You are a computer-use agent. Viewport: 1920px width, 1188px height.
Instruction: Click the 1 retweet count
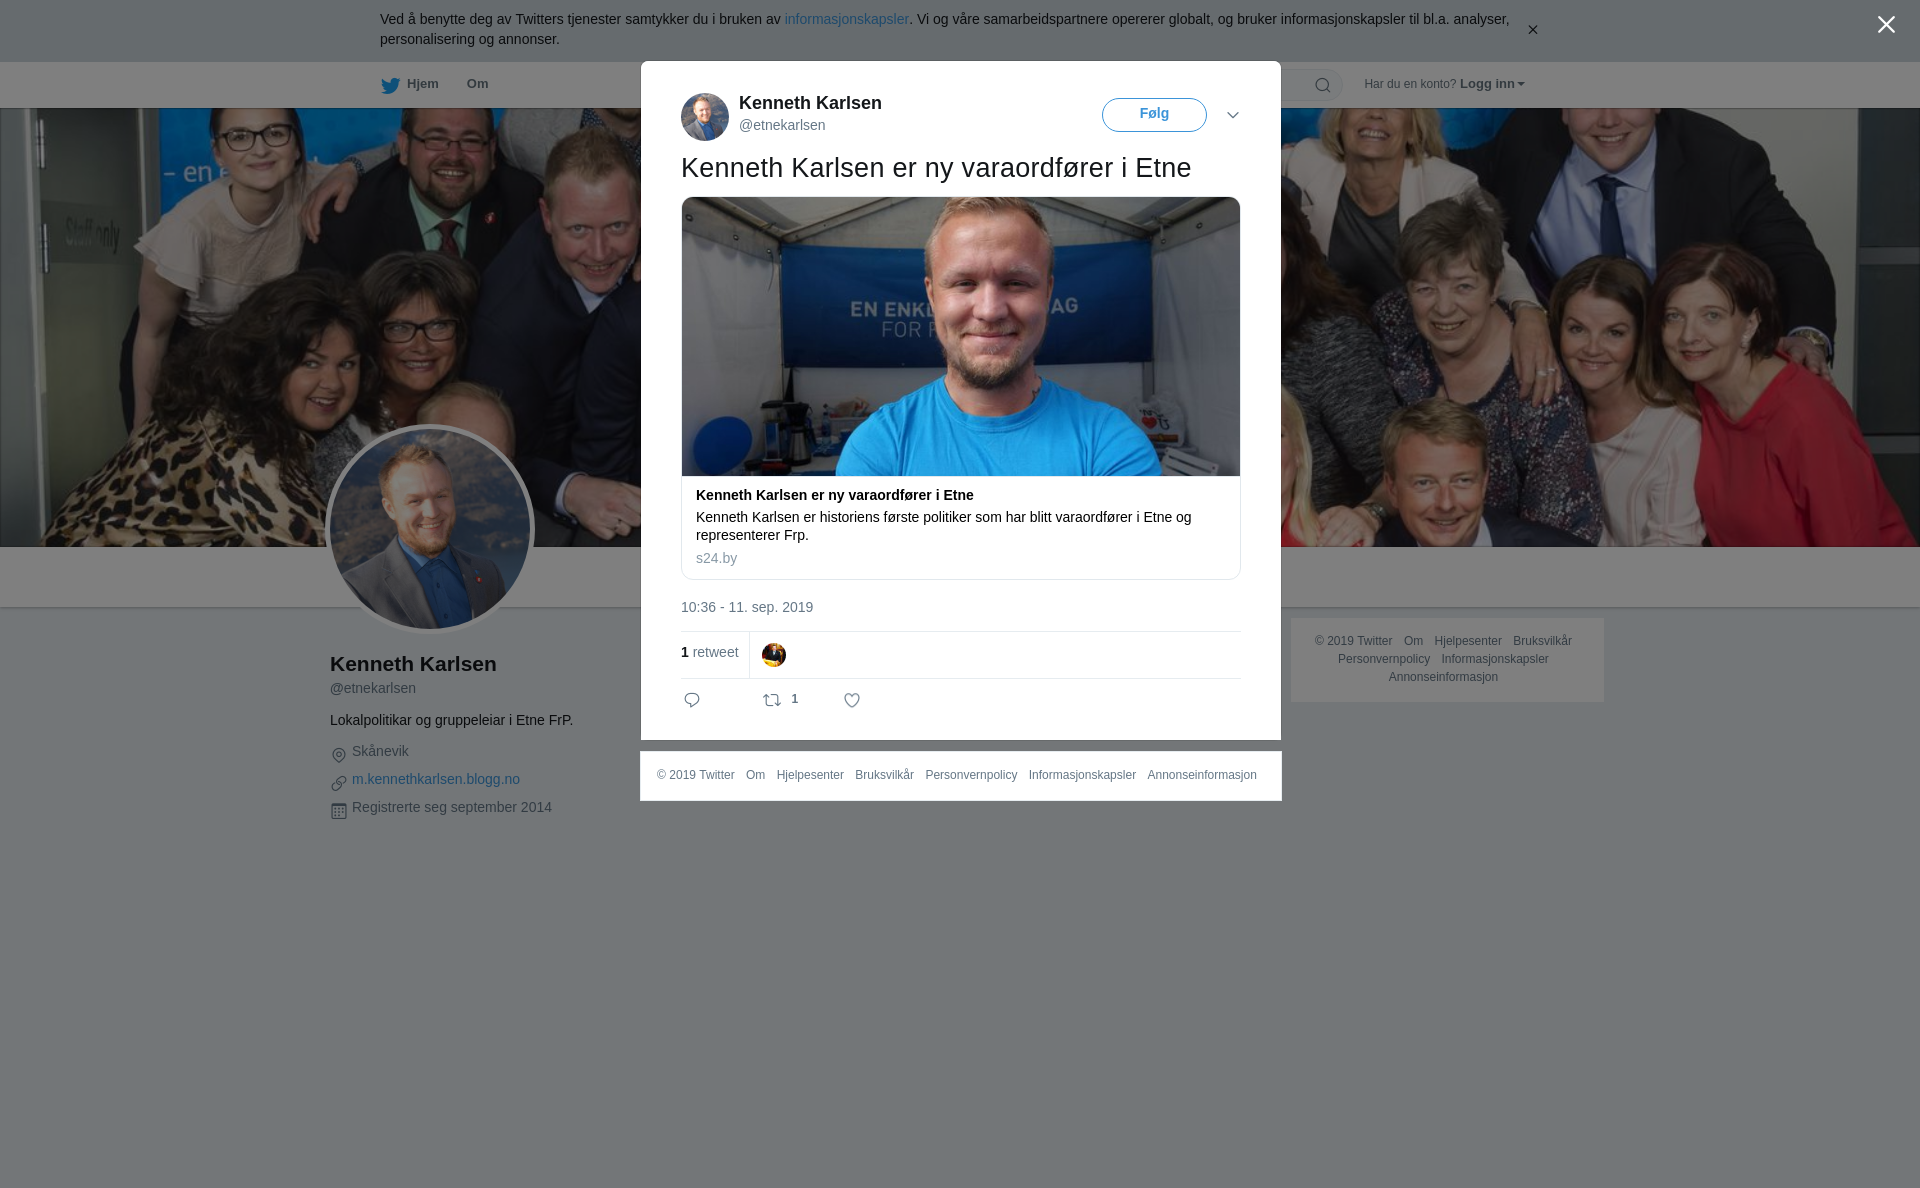click(710, 652)
